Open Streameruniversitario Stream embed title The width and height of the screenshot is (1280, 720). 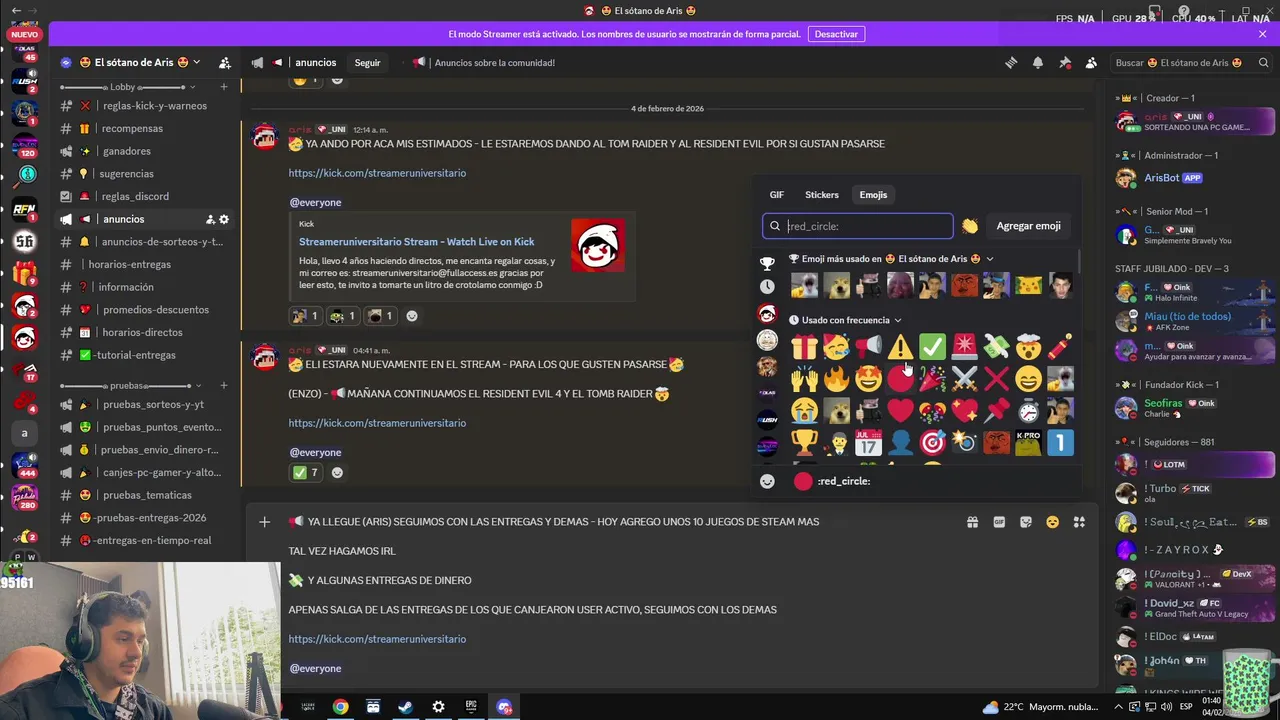pyautogui.click(x=417, y=242)
